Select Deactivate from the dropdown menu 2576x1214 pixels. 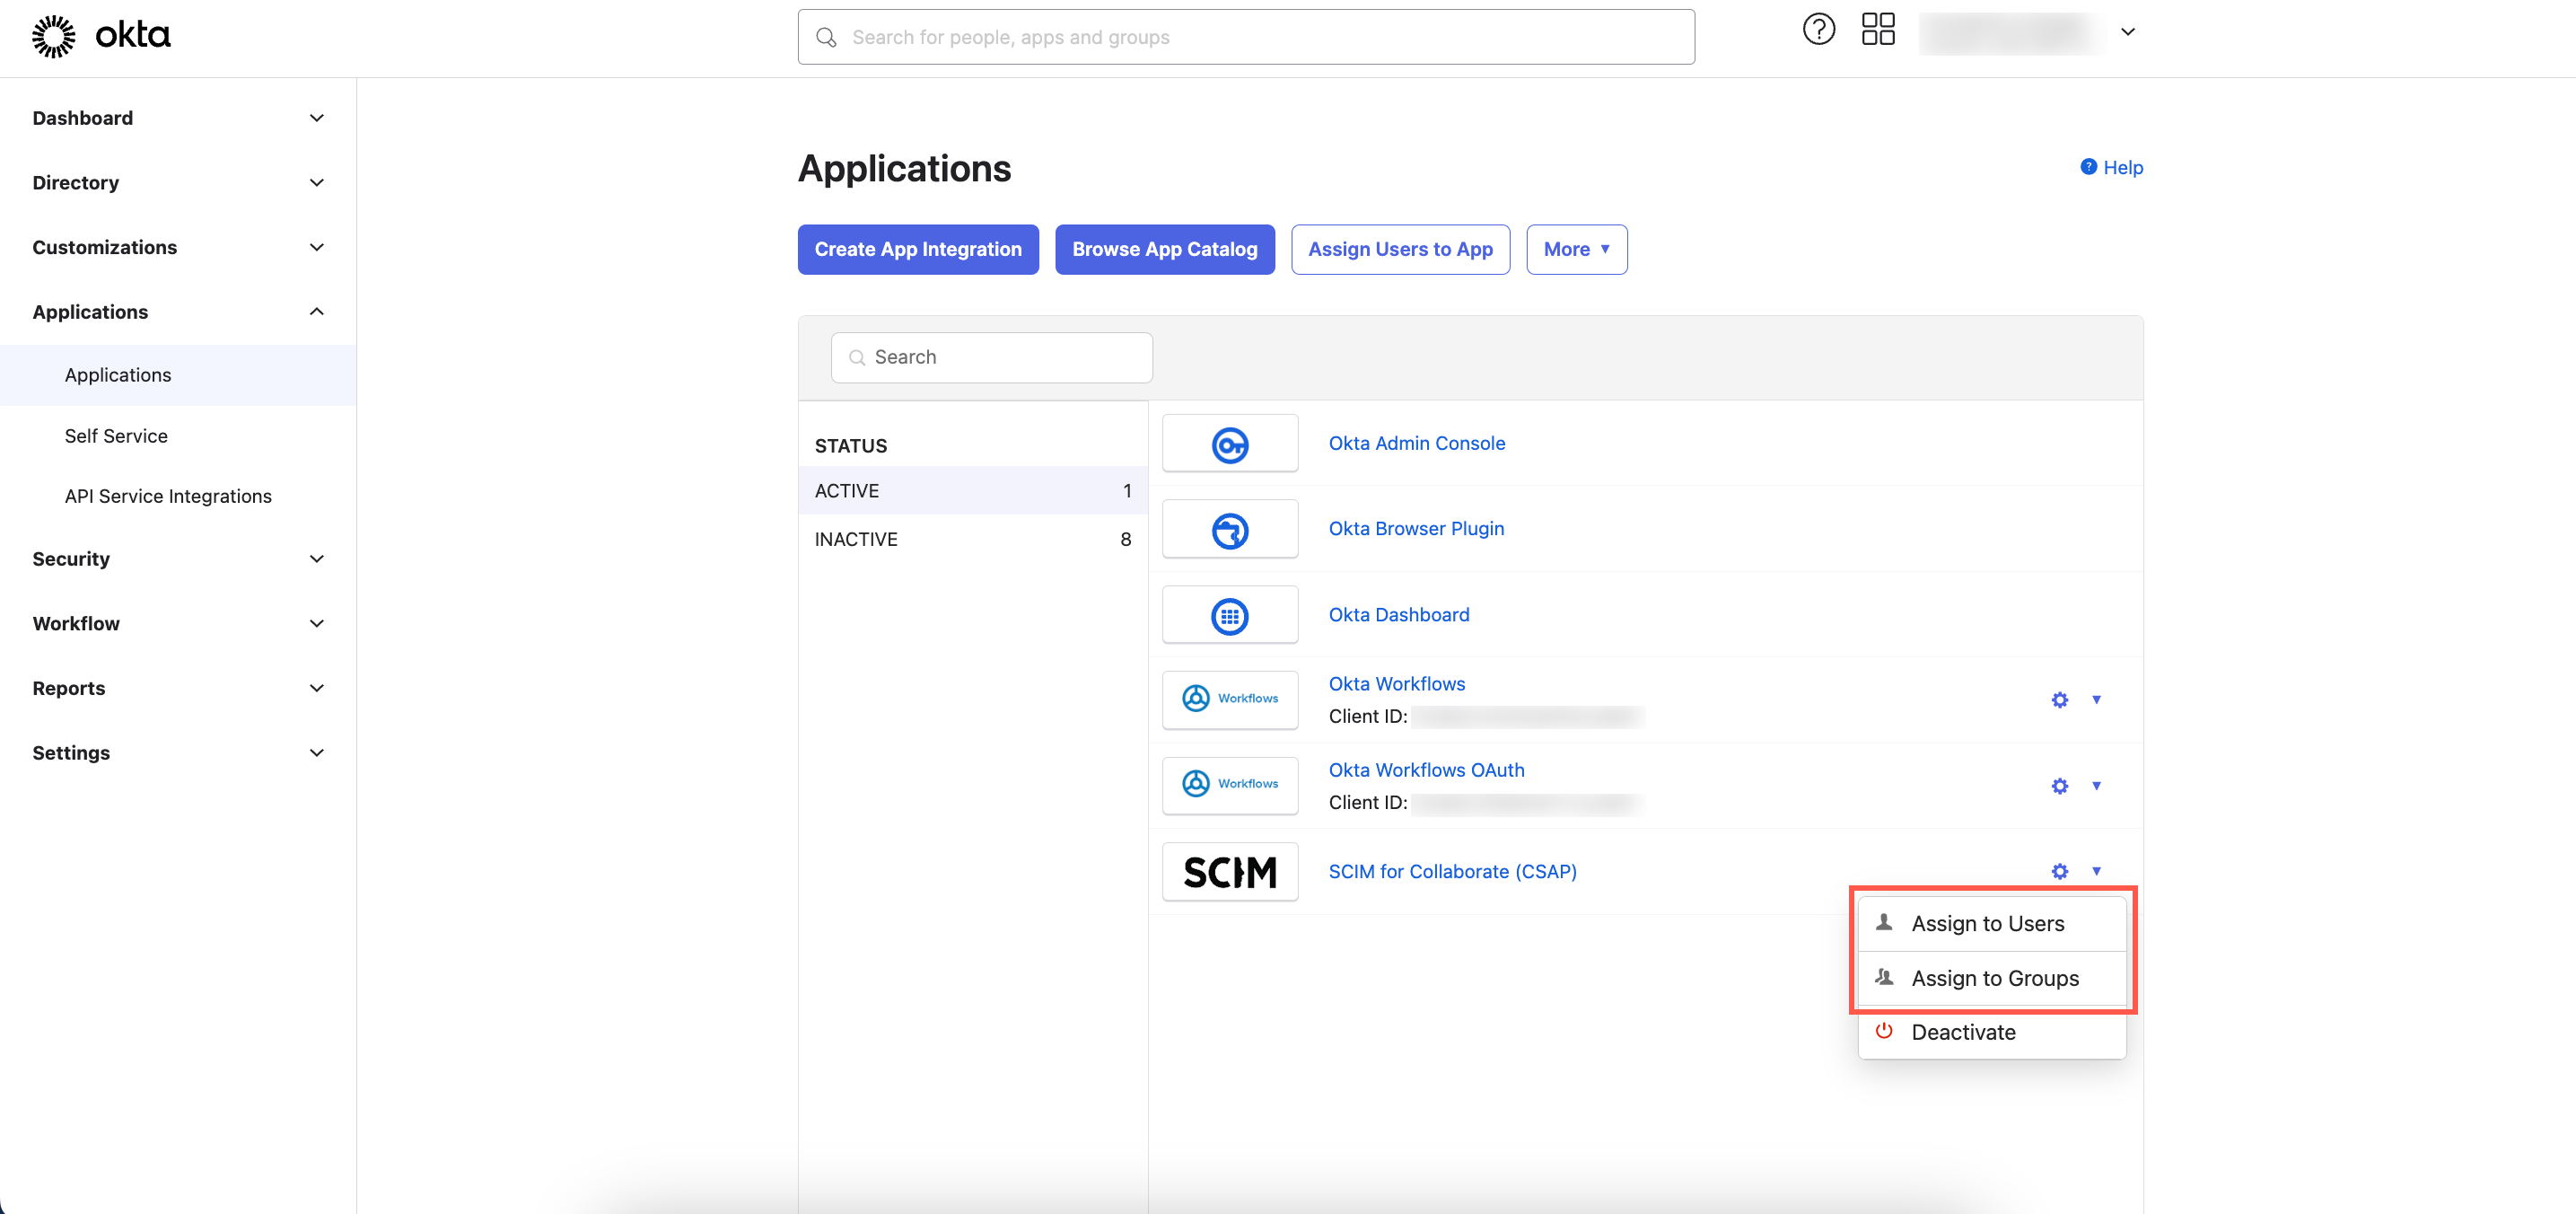[1962, 1032]
